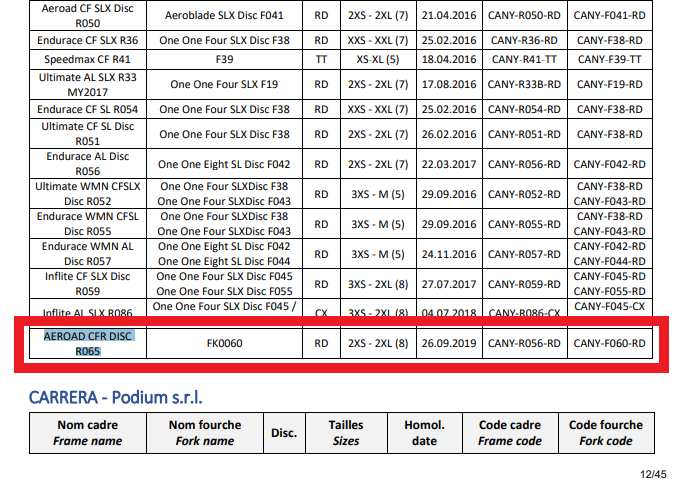Click the Endurace CF SL R054 frame name

pyautogui.click(x=88, y=109)
